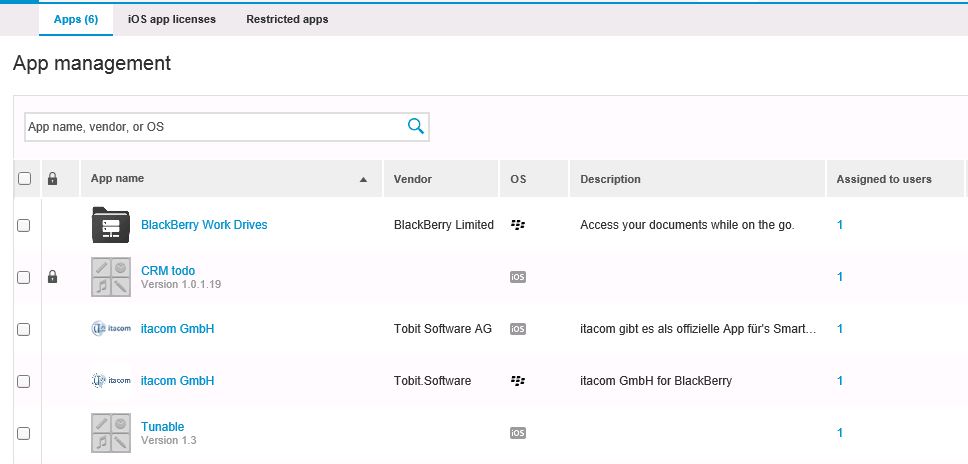Click the Tobit.Software vendor cell
968x464 pixels.
(x=432, y=381)
